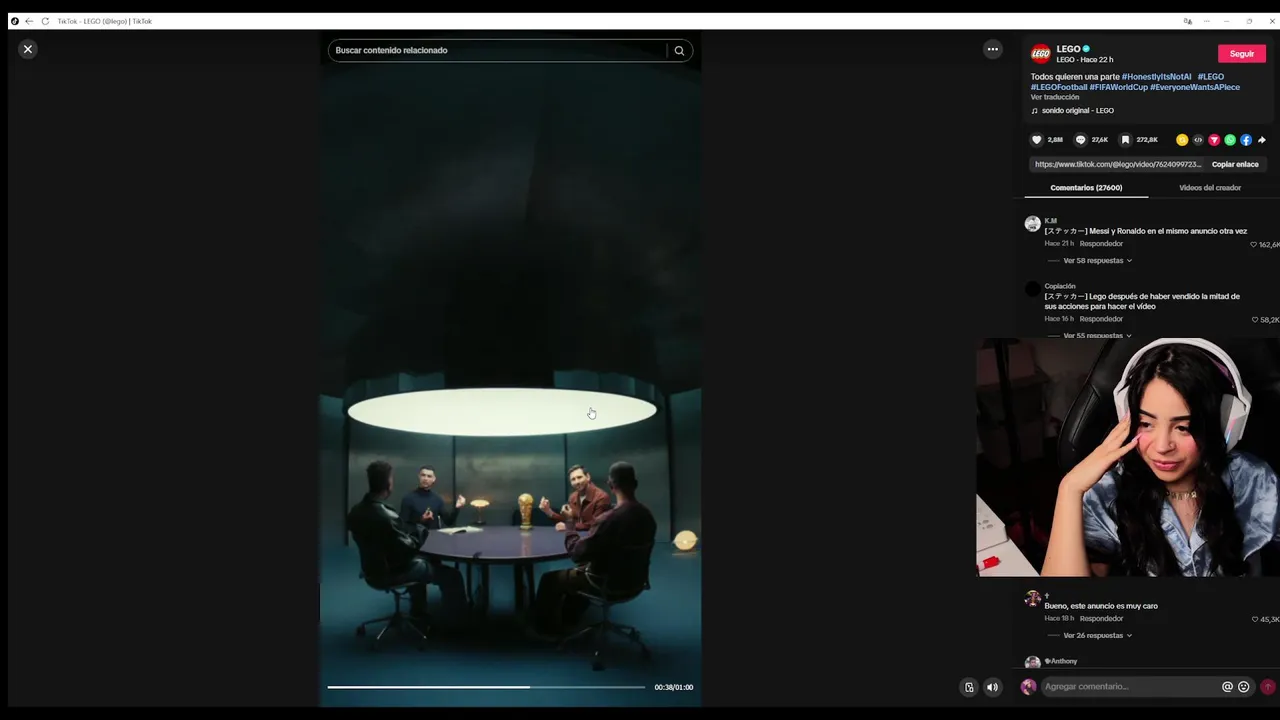1280x720 pixels.
Task: Click the embed code icon
Action: tap(1198, 140)
